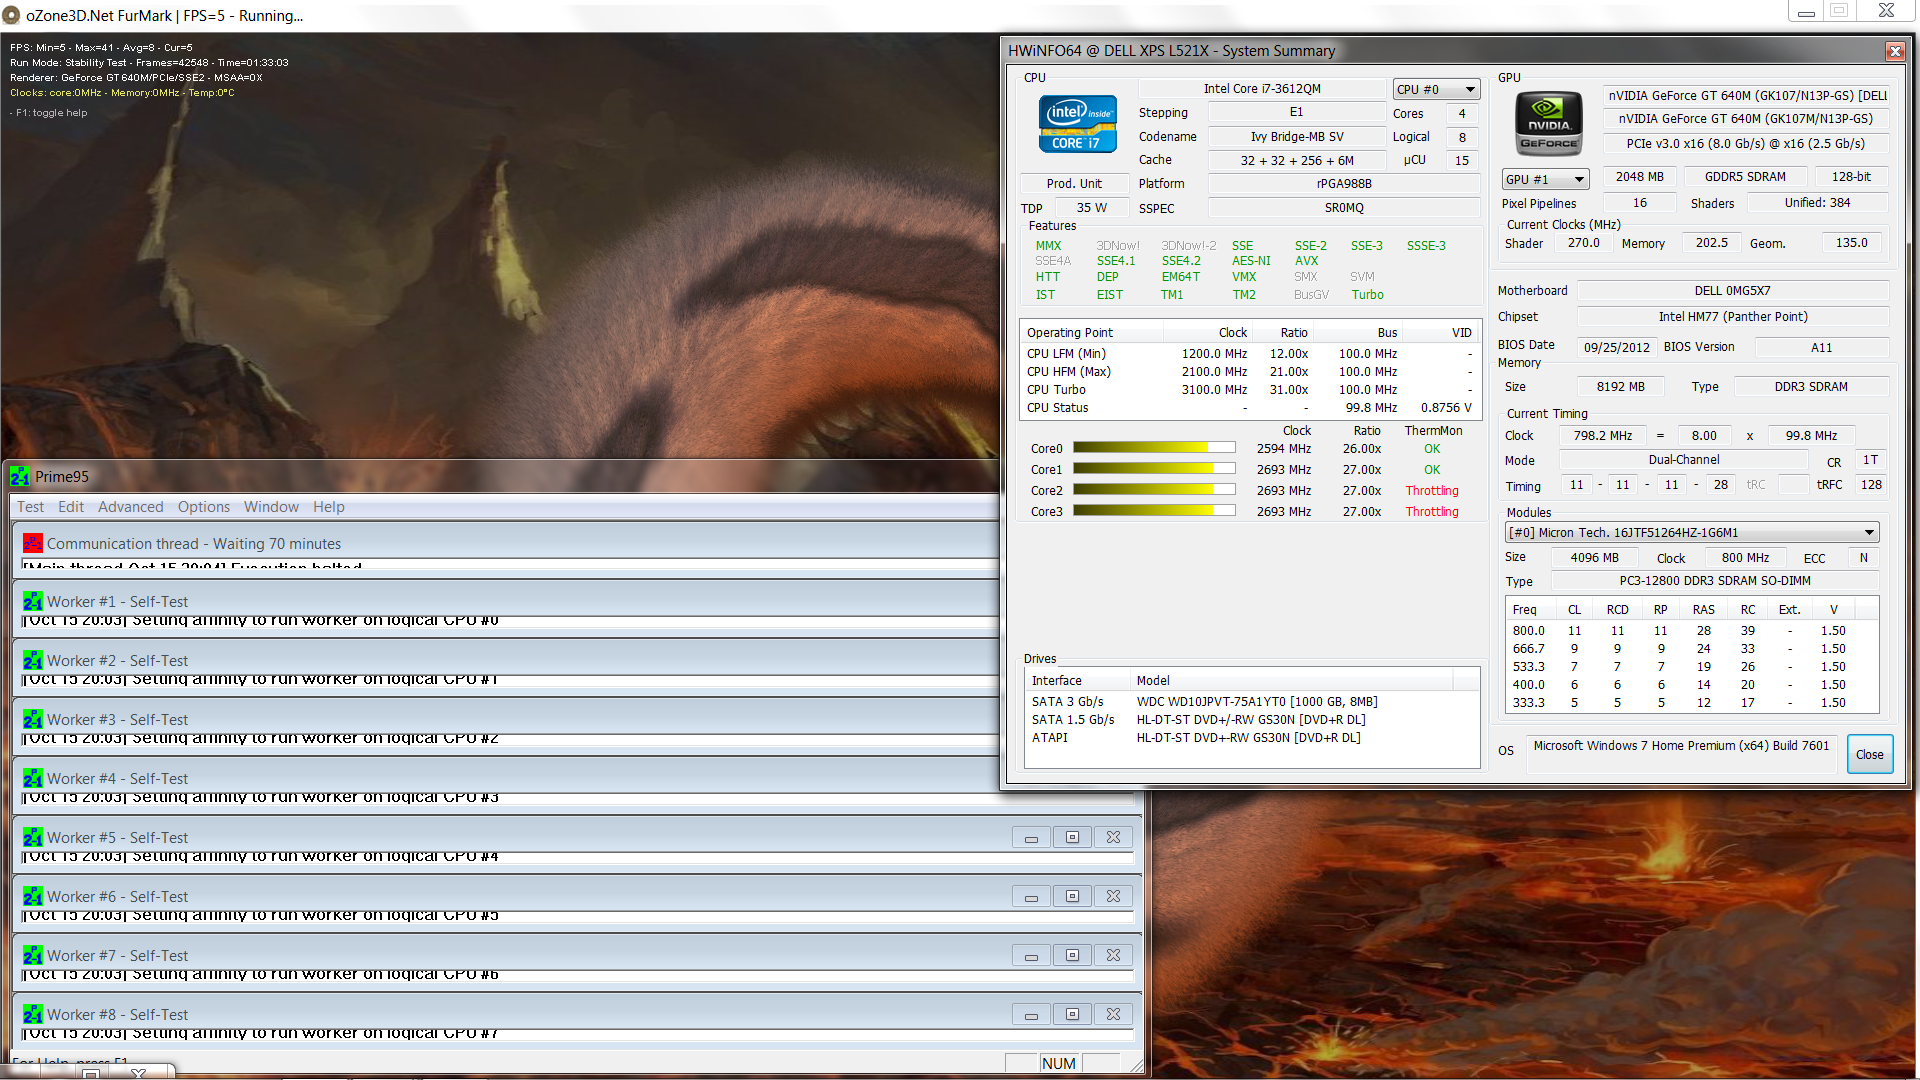The width and height of the screenshot is (1920, 1080).
Task: Click the Intel Core i7-3612QM name field
Action: (1262, 88)
